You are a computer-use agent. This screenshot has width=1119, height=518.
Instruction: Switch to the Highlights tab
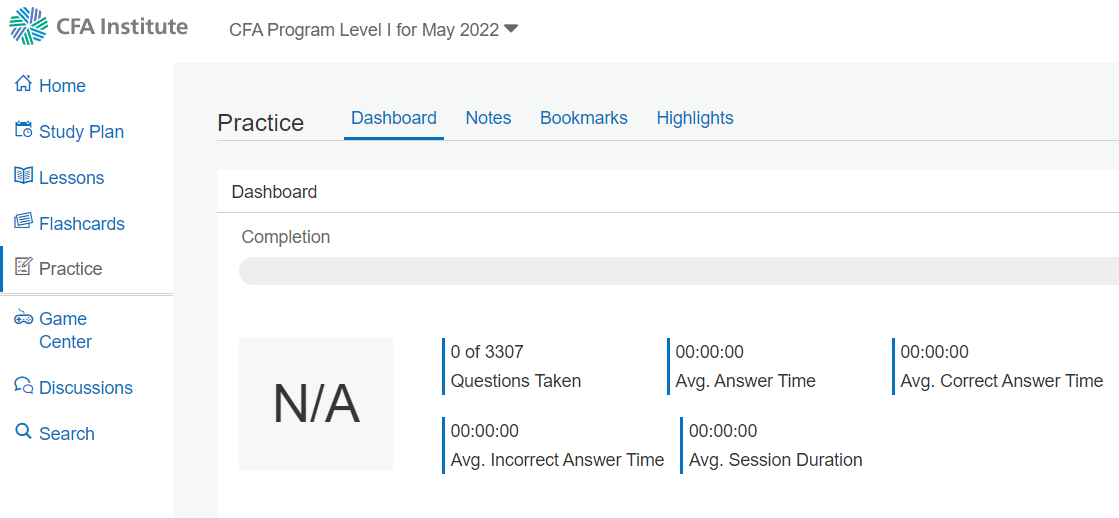coord(695,118)
